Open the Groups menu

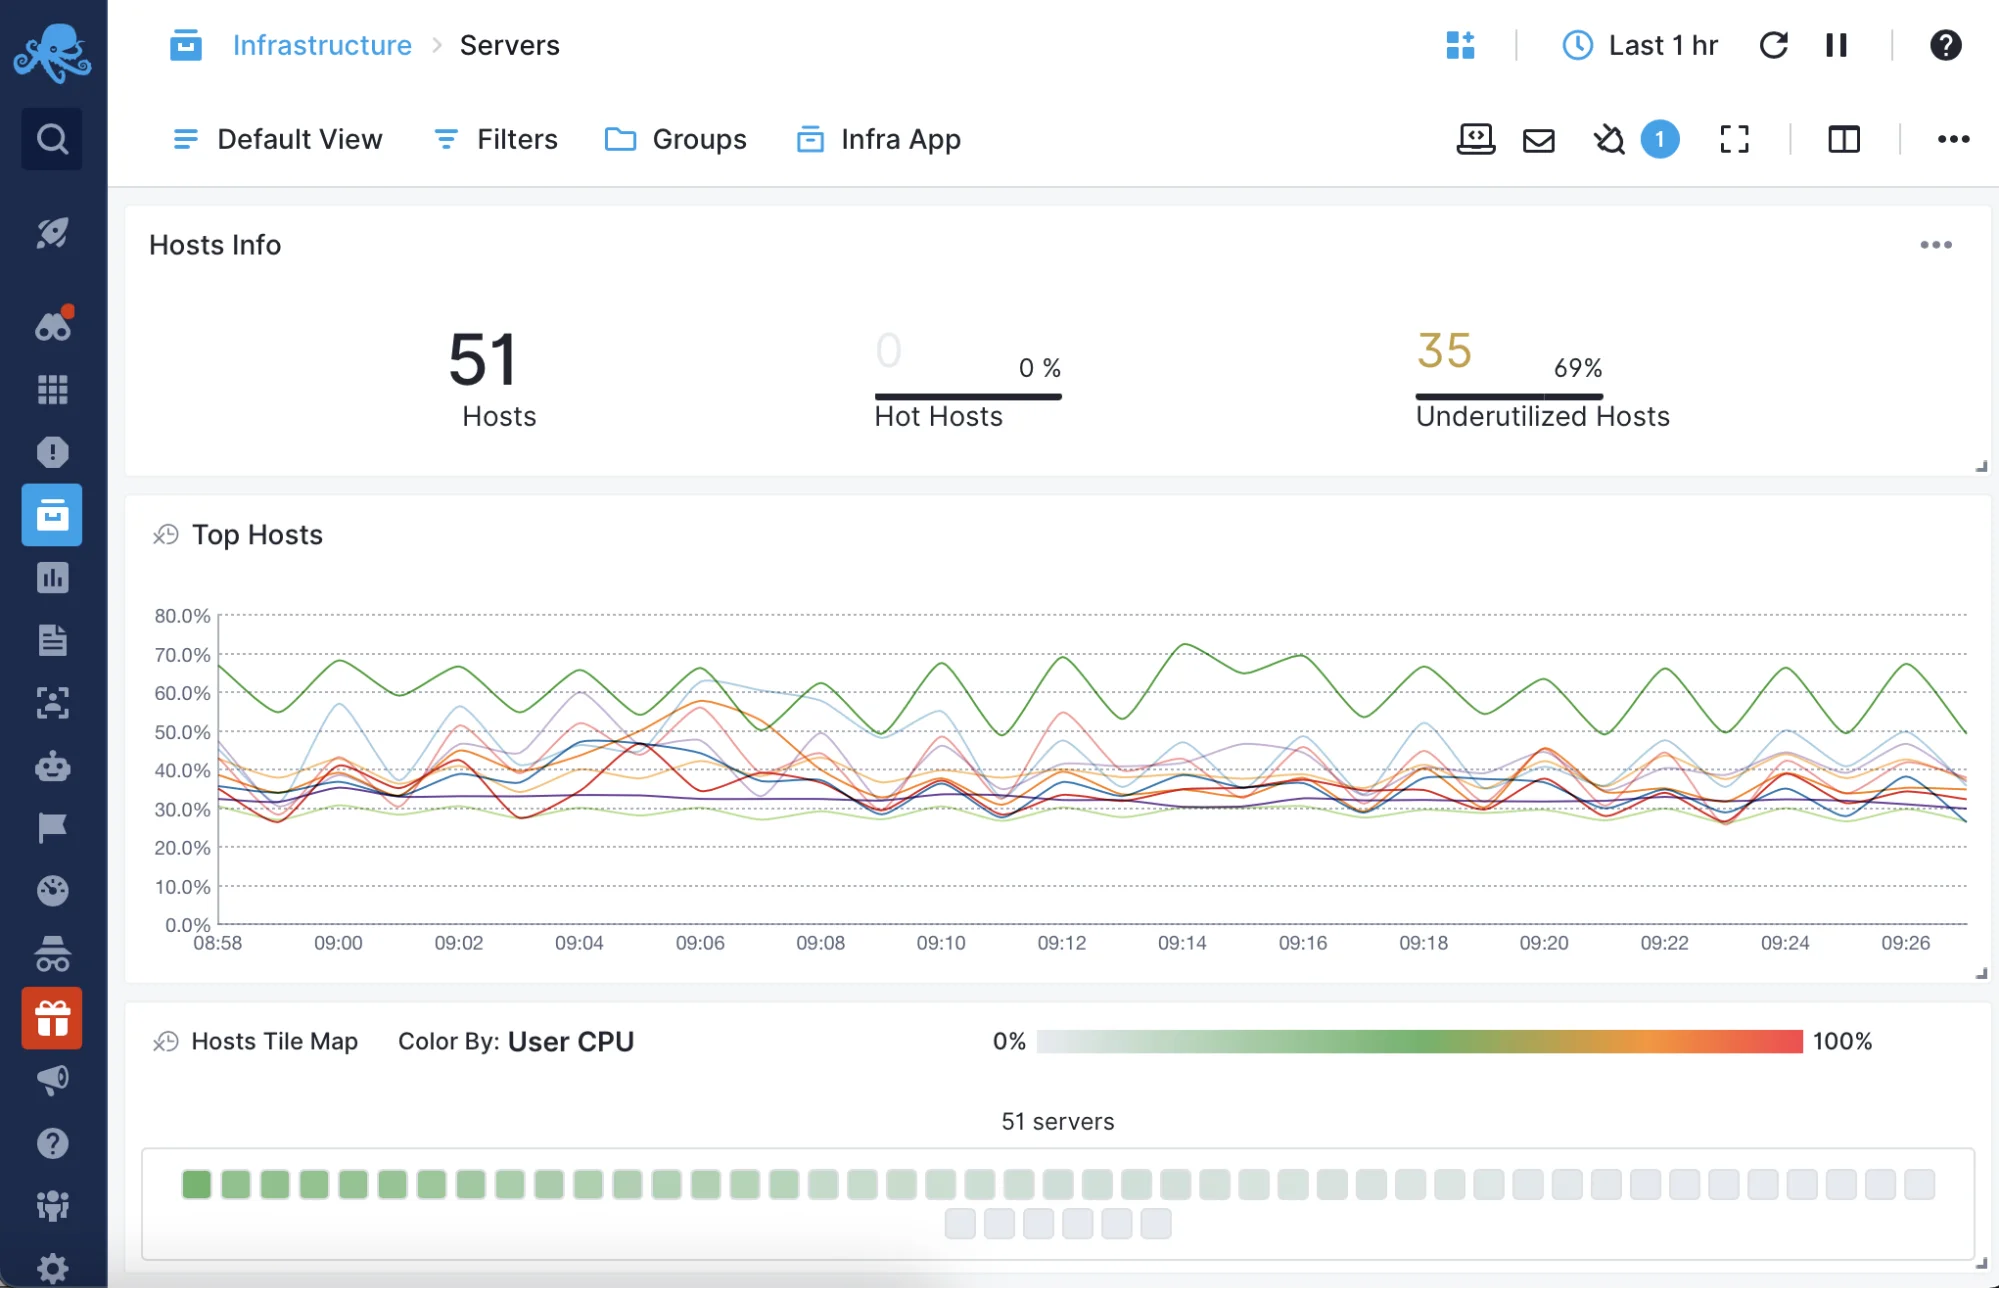coord(699,139)
